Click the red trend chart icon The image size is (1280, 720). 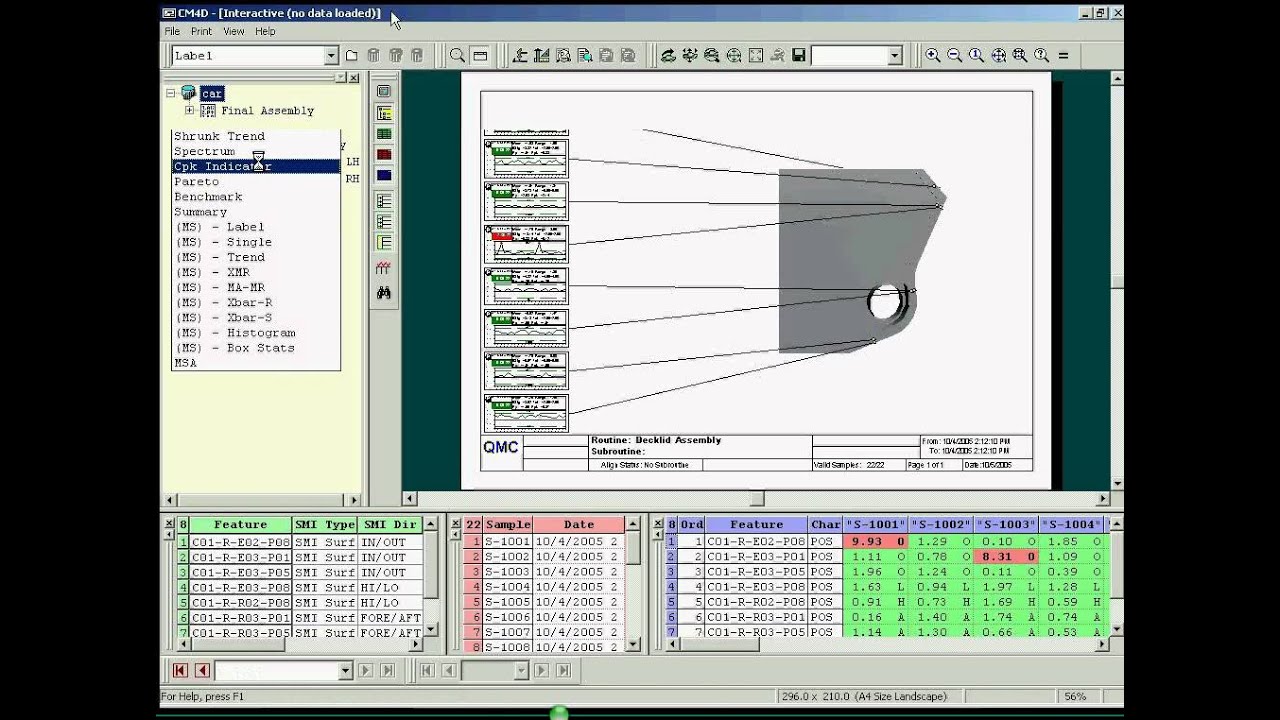pos(384,268)
